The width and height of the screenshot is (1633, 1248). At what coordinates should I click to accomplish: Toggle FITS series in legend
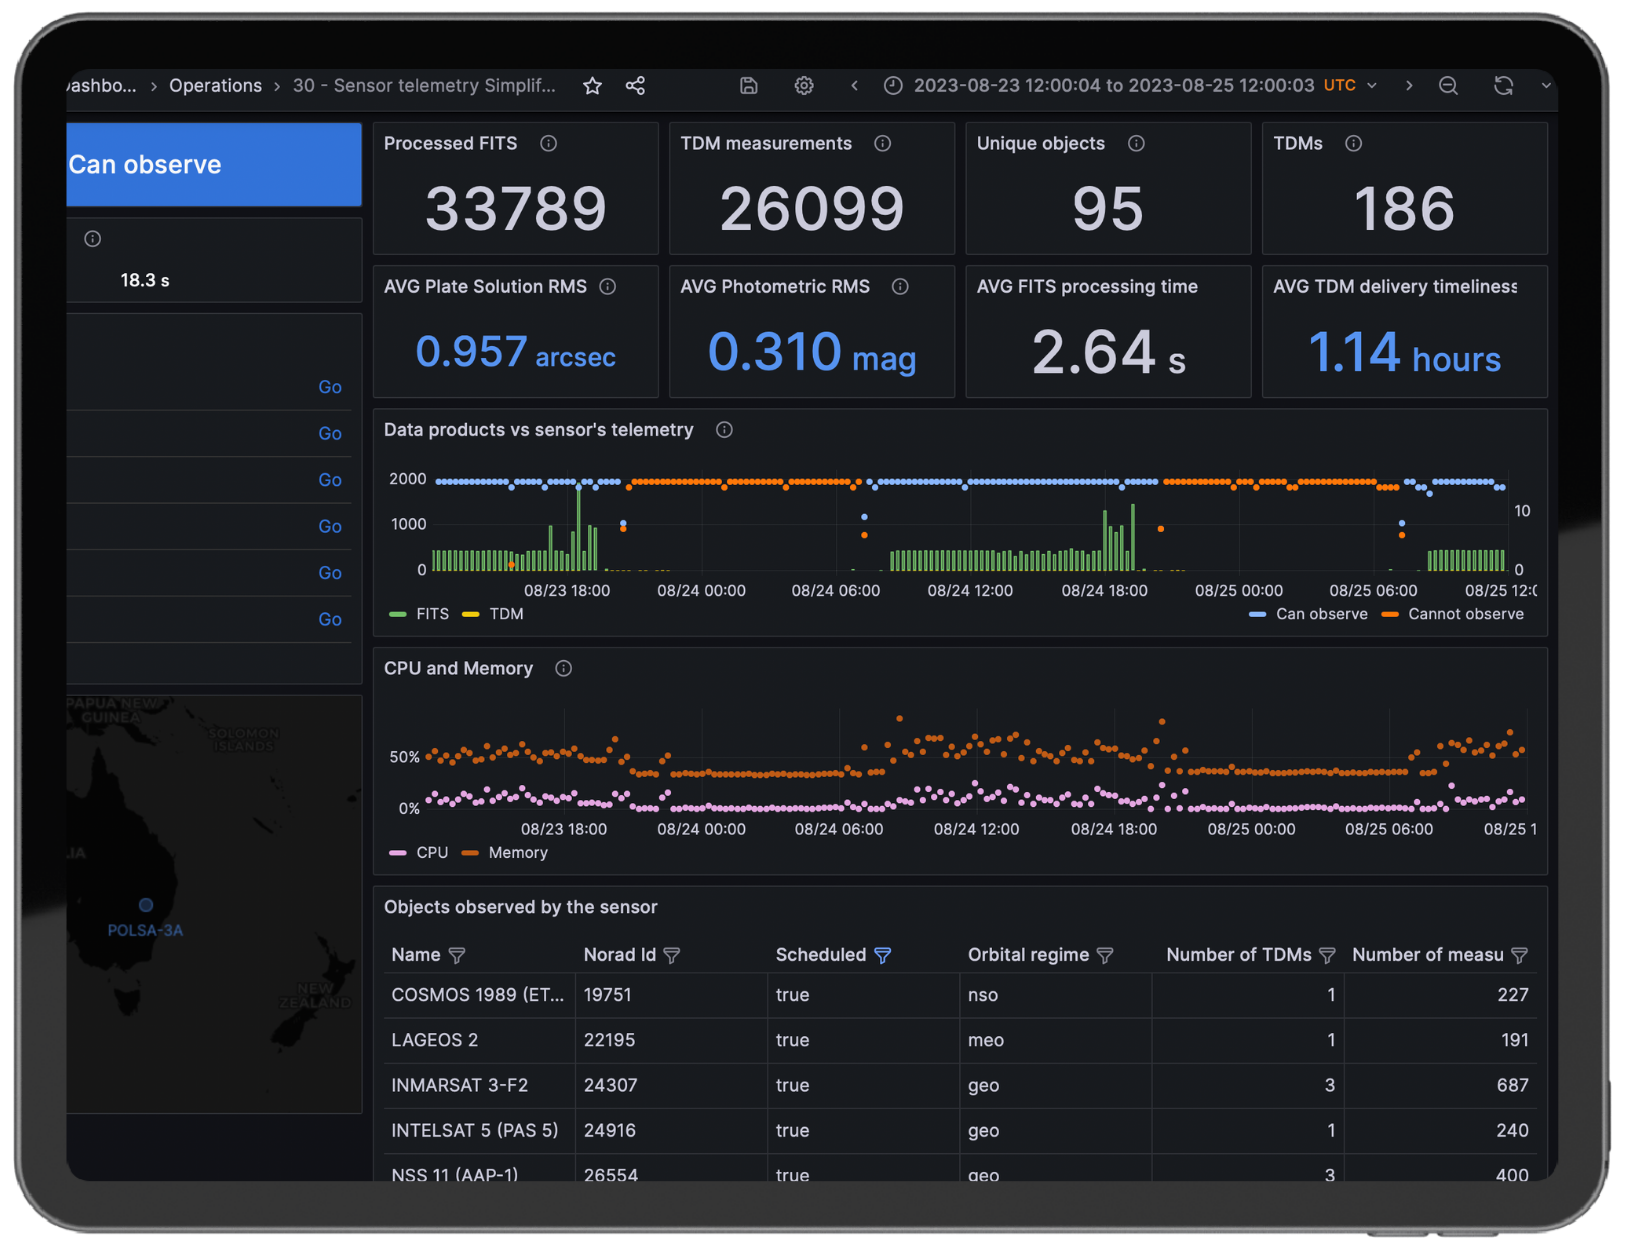[x=432, y=614]
